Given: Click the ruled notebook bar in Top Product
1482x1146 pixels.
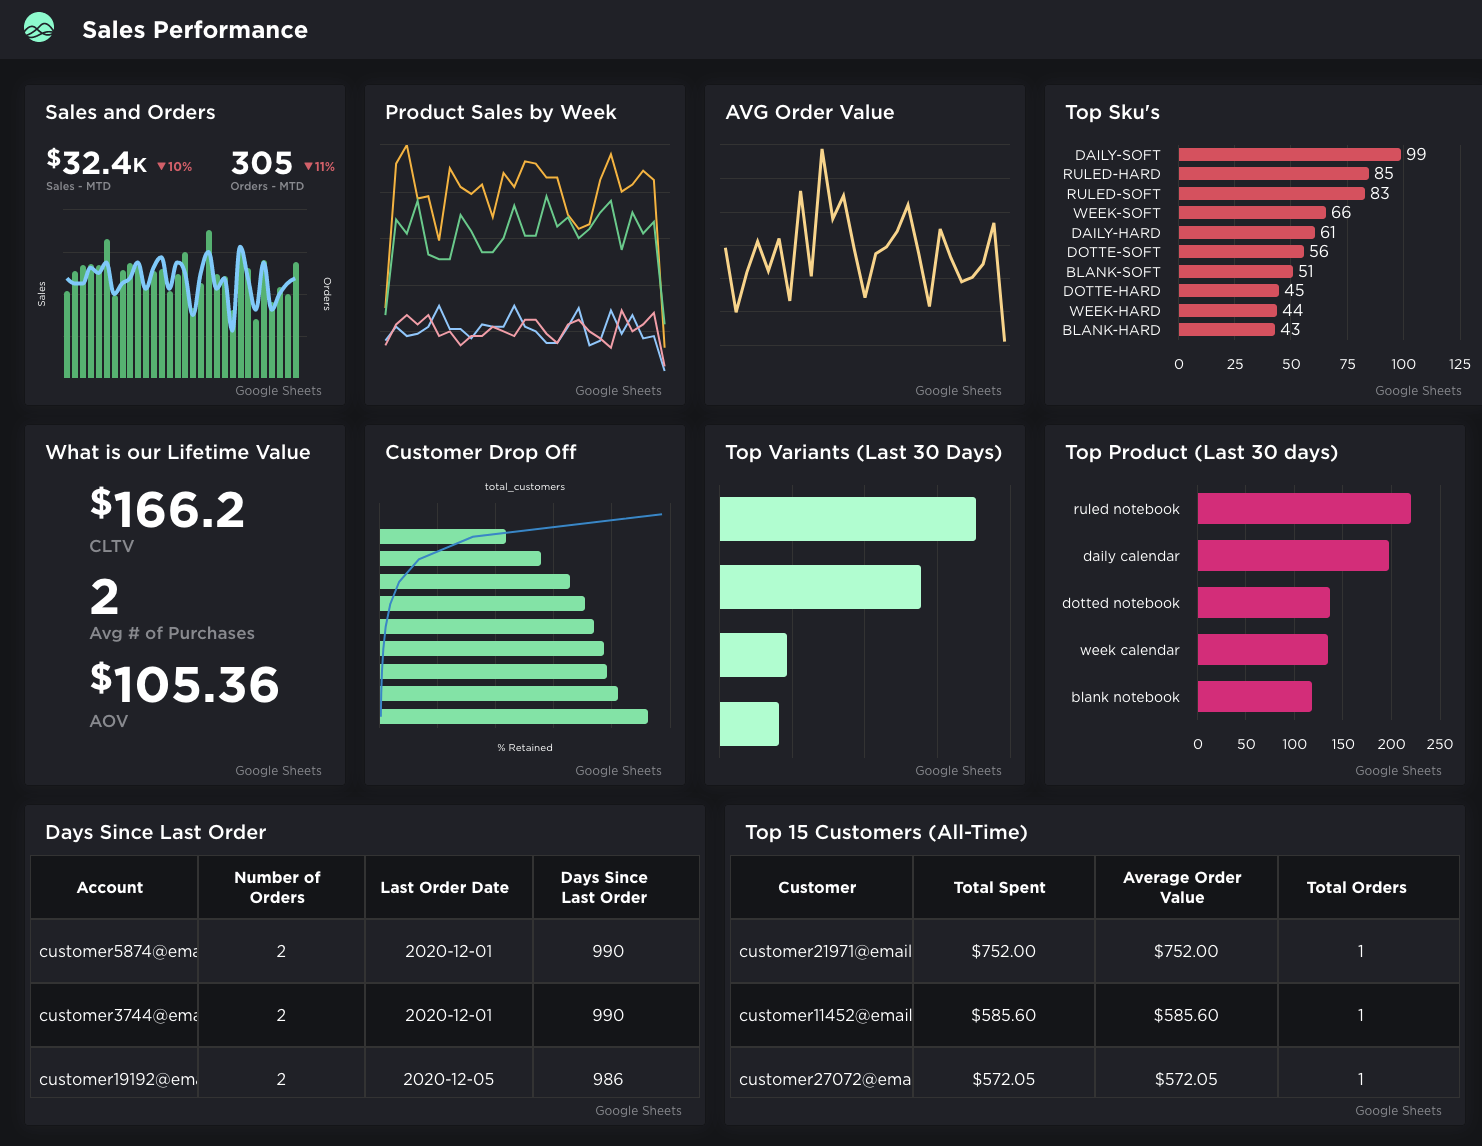Looking at the screenshot, I should pos(1303,508).
